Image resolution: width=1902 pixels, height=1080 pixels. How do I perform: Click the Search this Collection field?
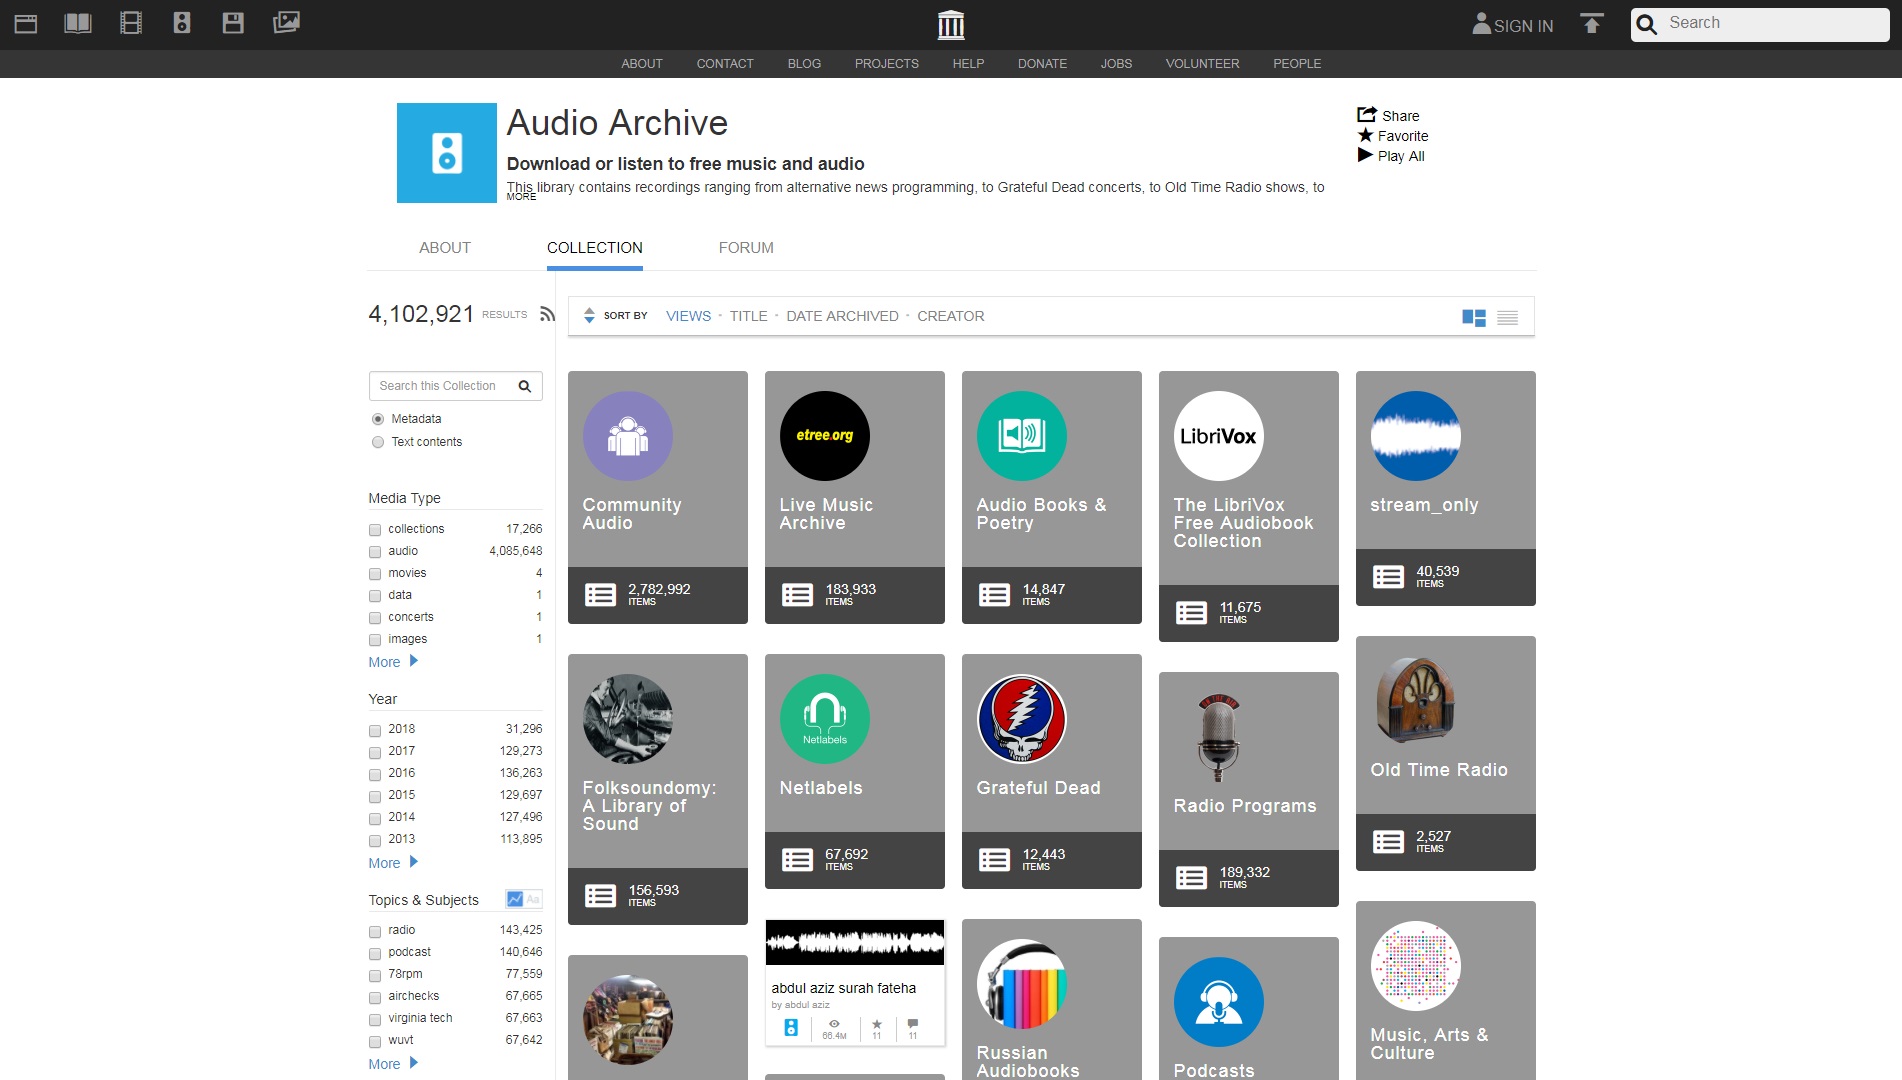[x=443, y=386]
